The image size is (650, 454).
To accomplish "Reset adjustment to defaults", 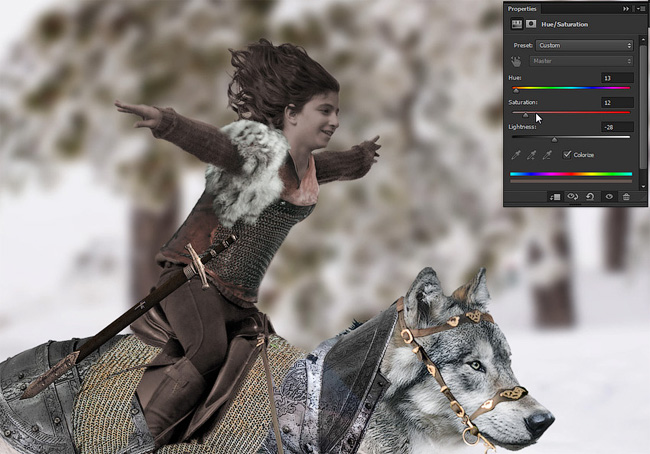I will pos(590,197).
